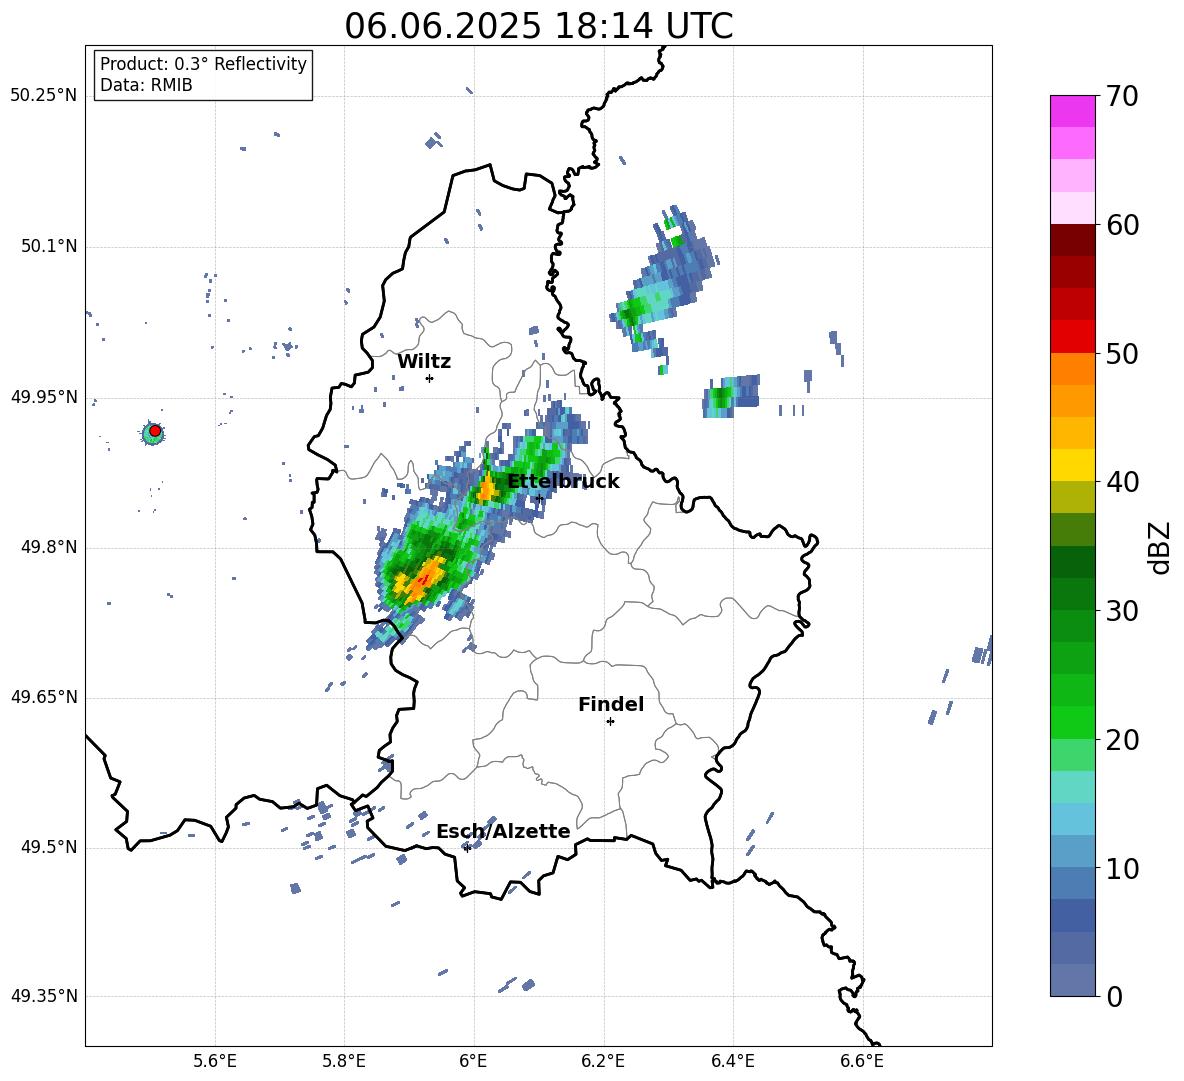
Task: Click the 5.6°E longitude label
Action: pos(215,1061)
